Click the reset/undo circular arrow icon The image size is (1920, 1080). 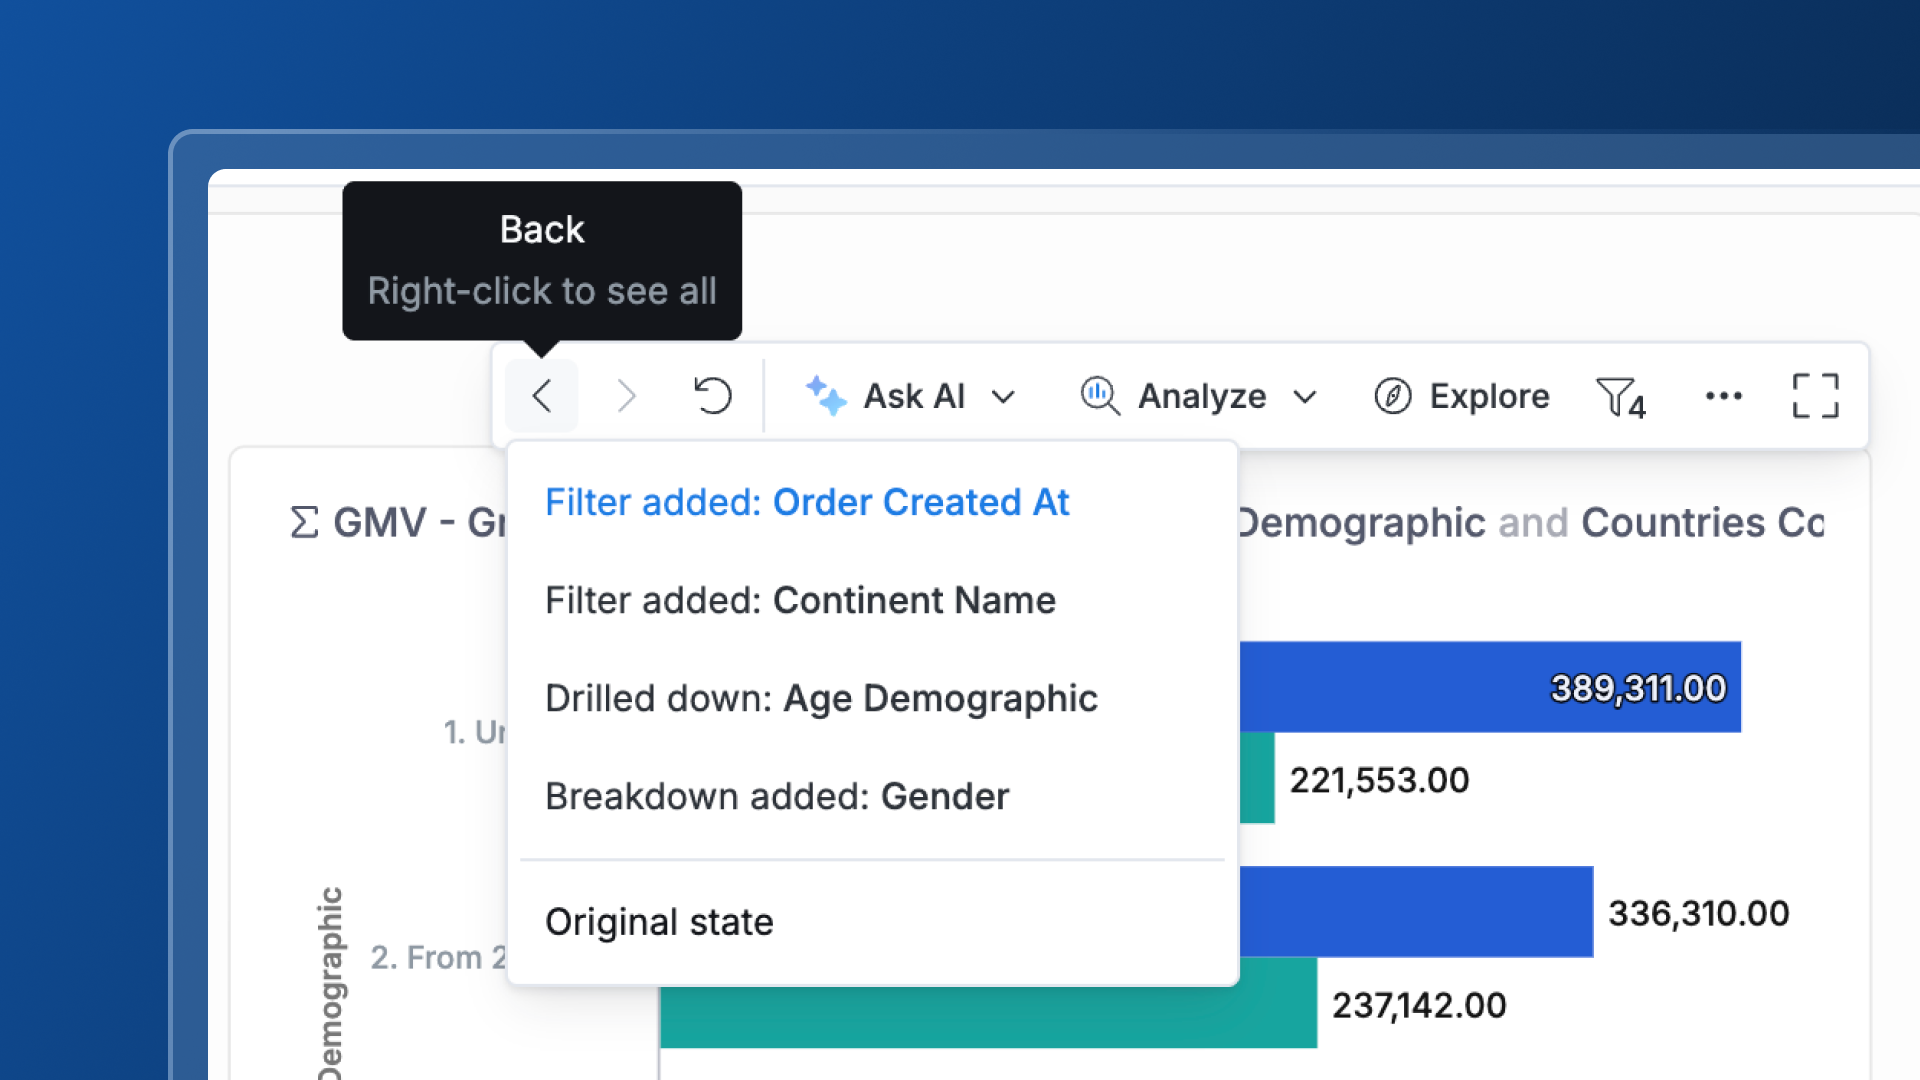tap(712, 396)
